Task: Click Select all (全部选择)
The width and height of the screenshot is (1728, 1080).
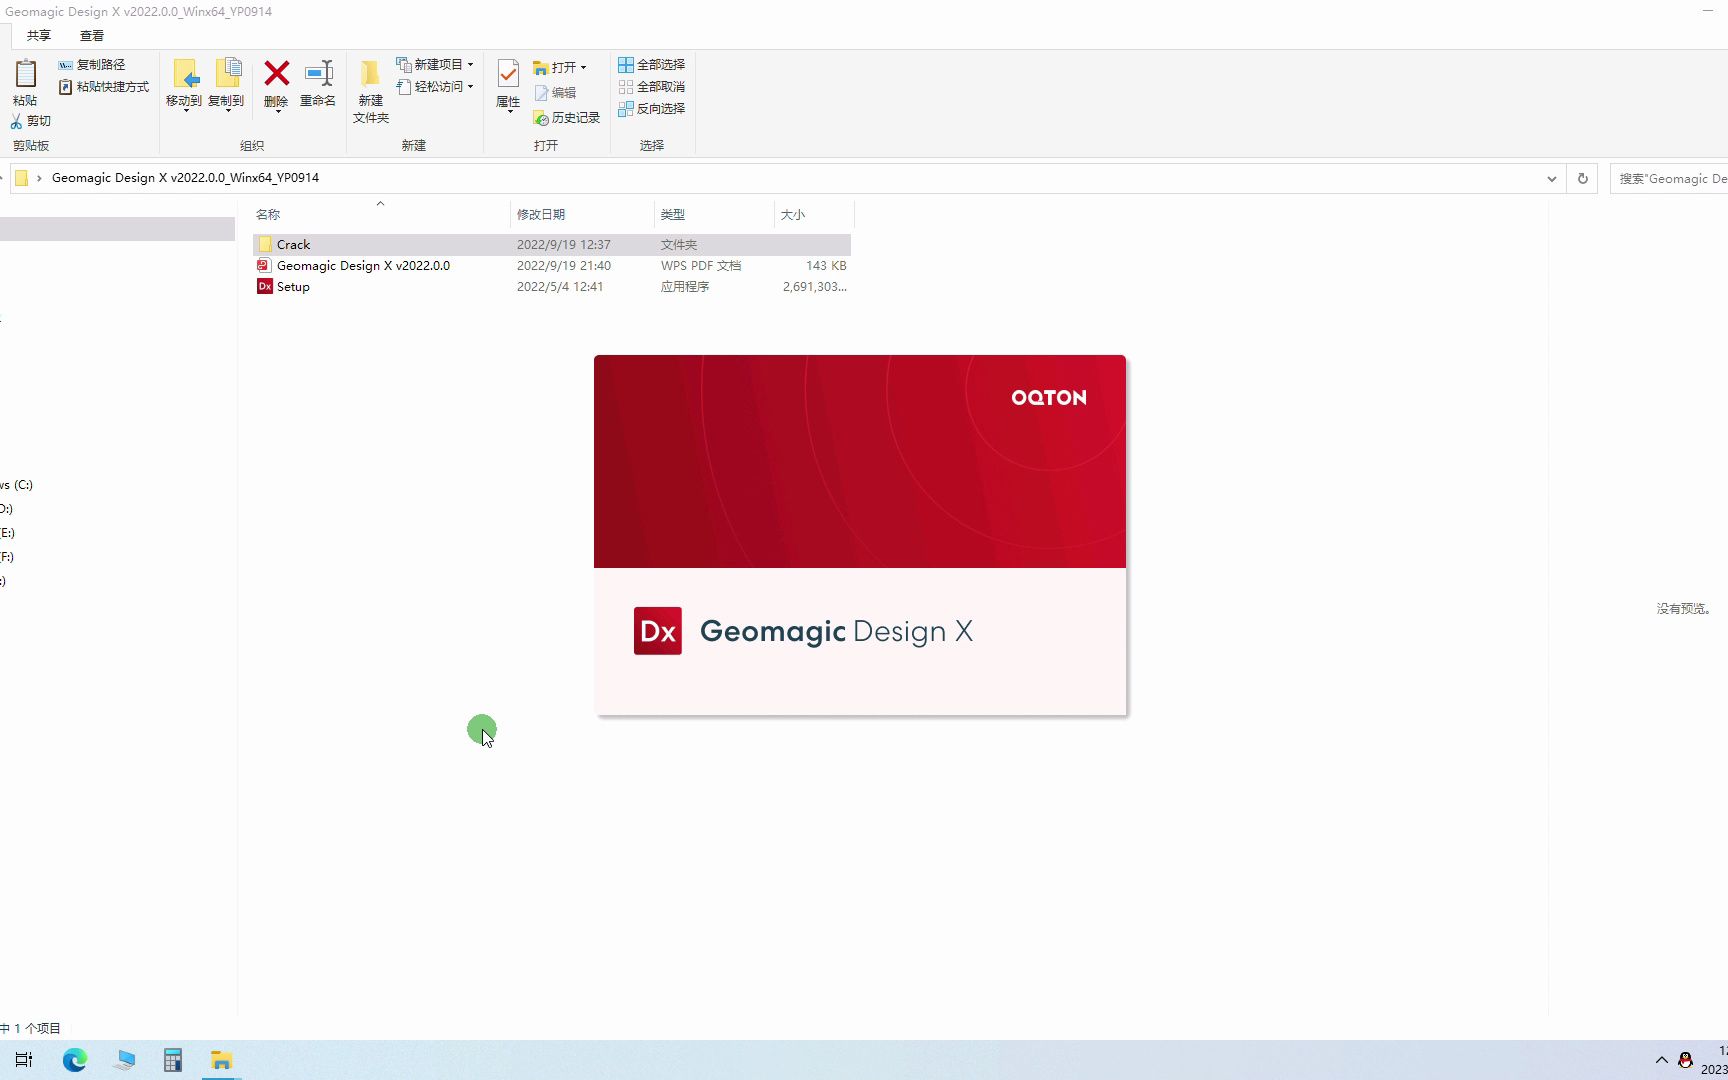Action: click(x=652, y=64)
